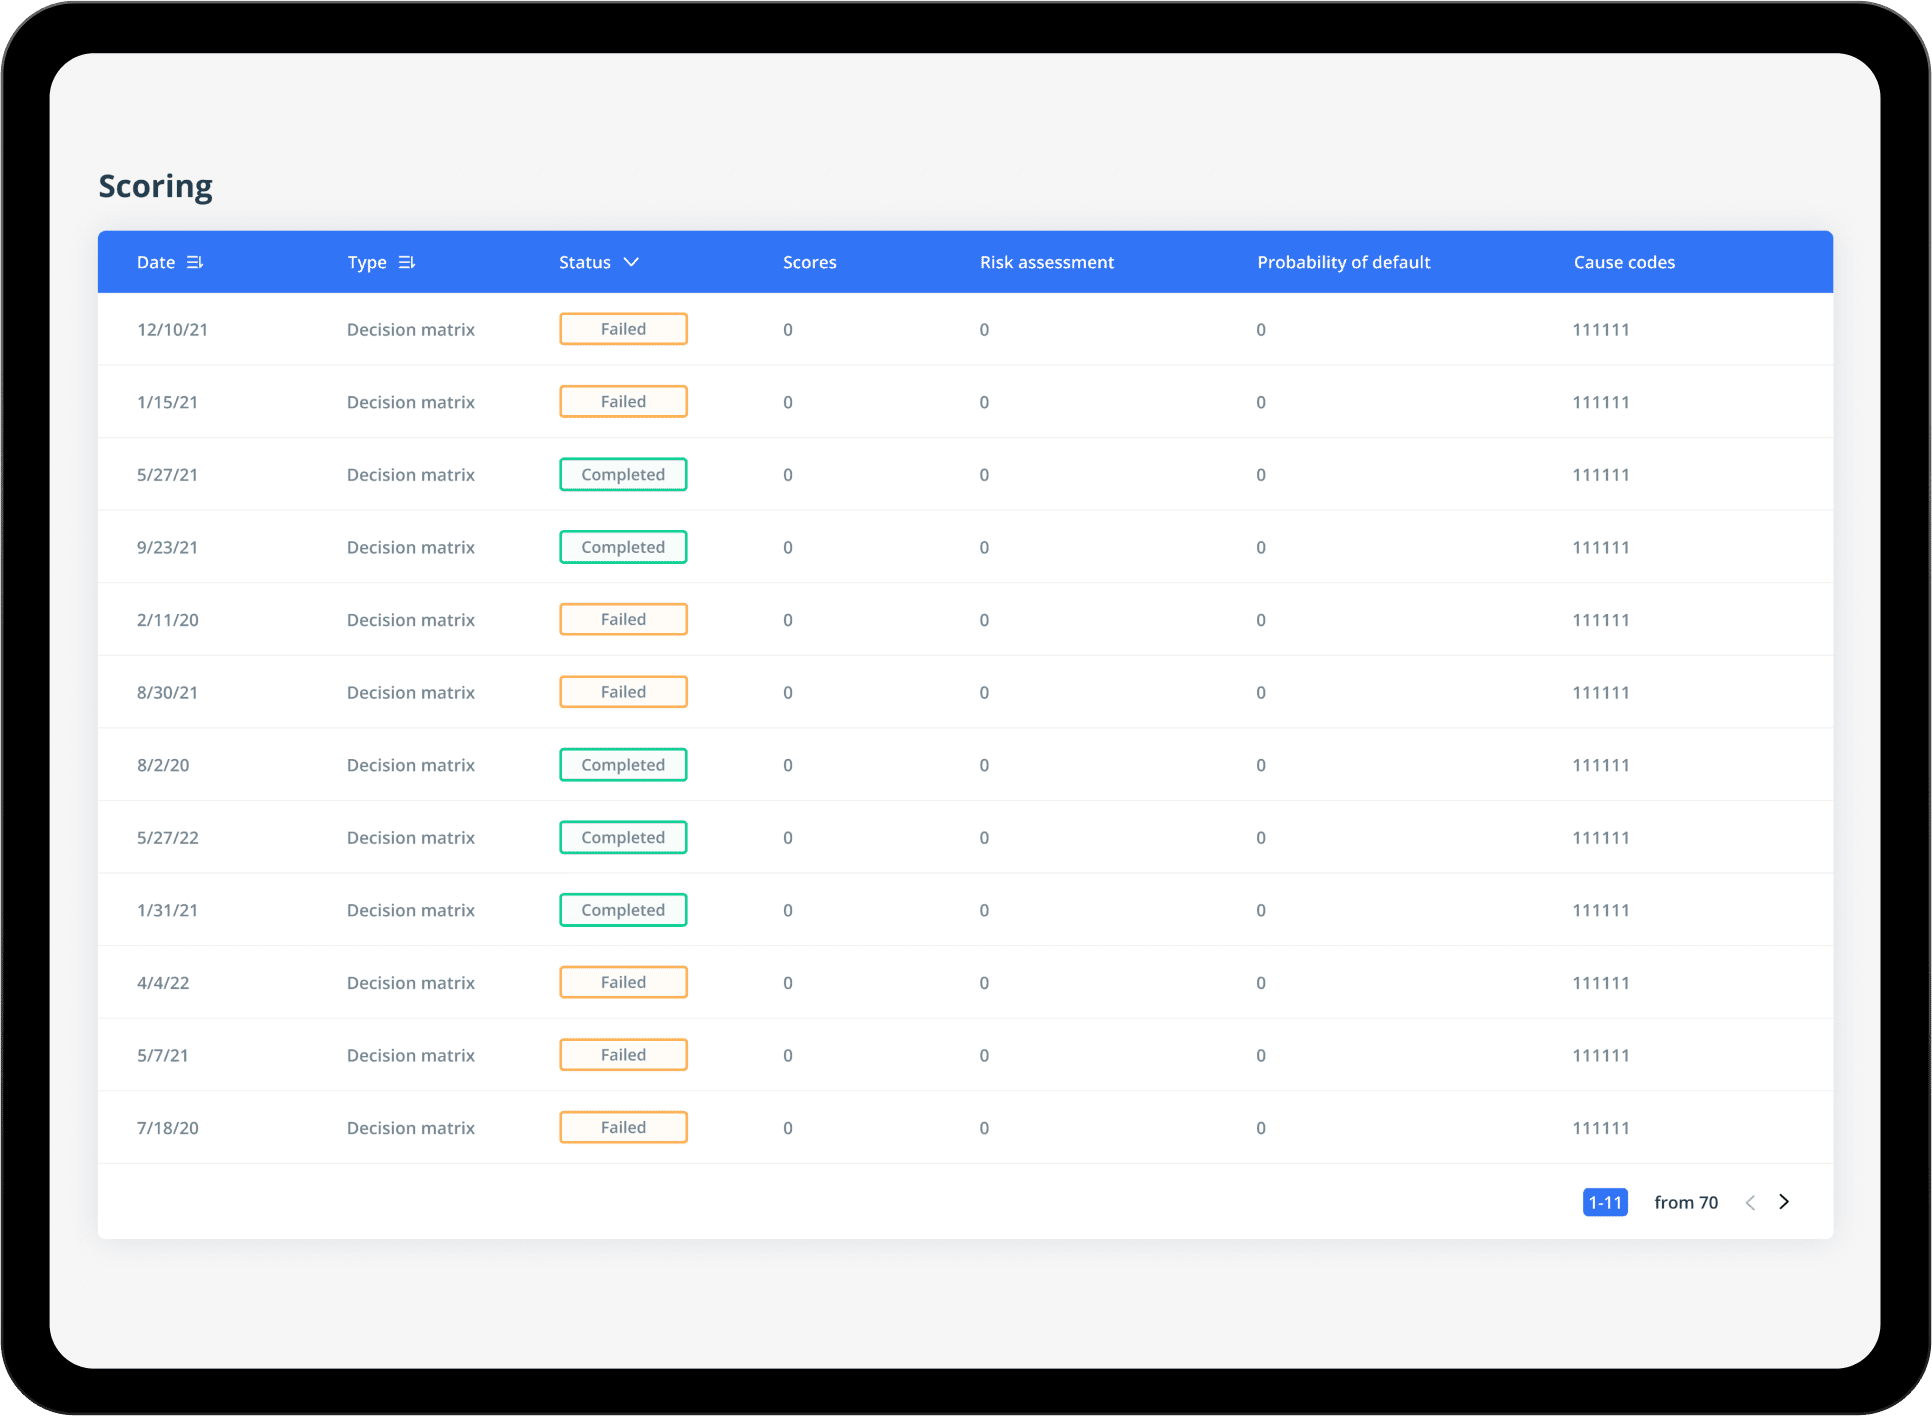Select the Failed badge for 7/18/20
Viewport: 1932px width, 1416px height.
click(623, 1127)
